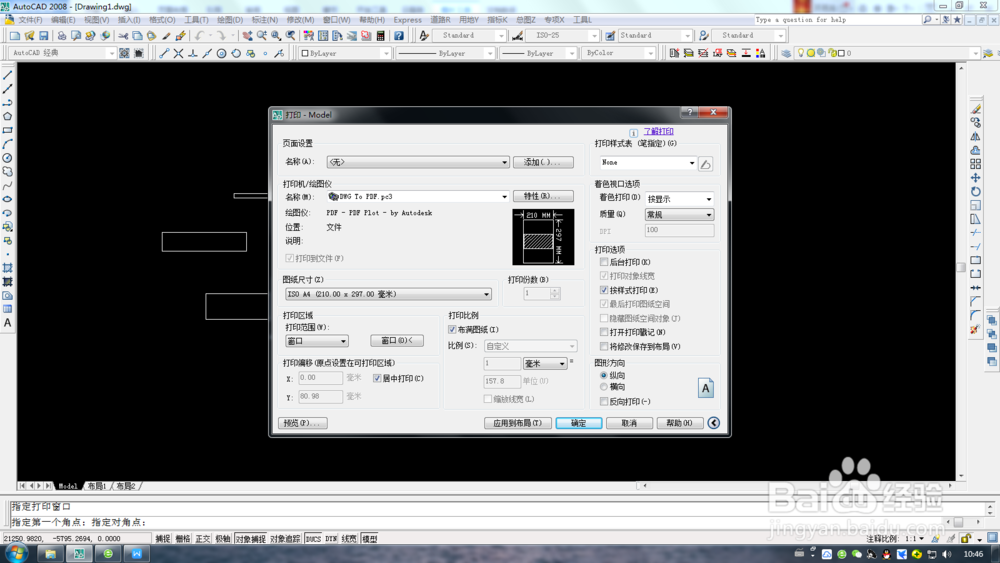This screenshot has width=1000, height=563.
Task: Click the Cancel button in plot dialog
Action: tap(629, 423)
